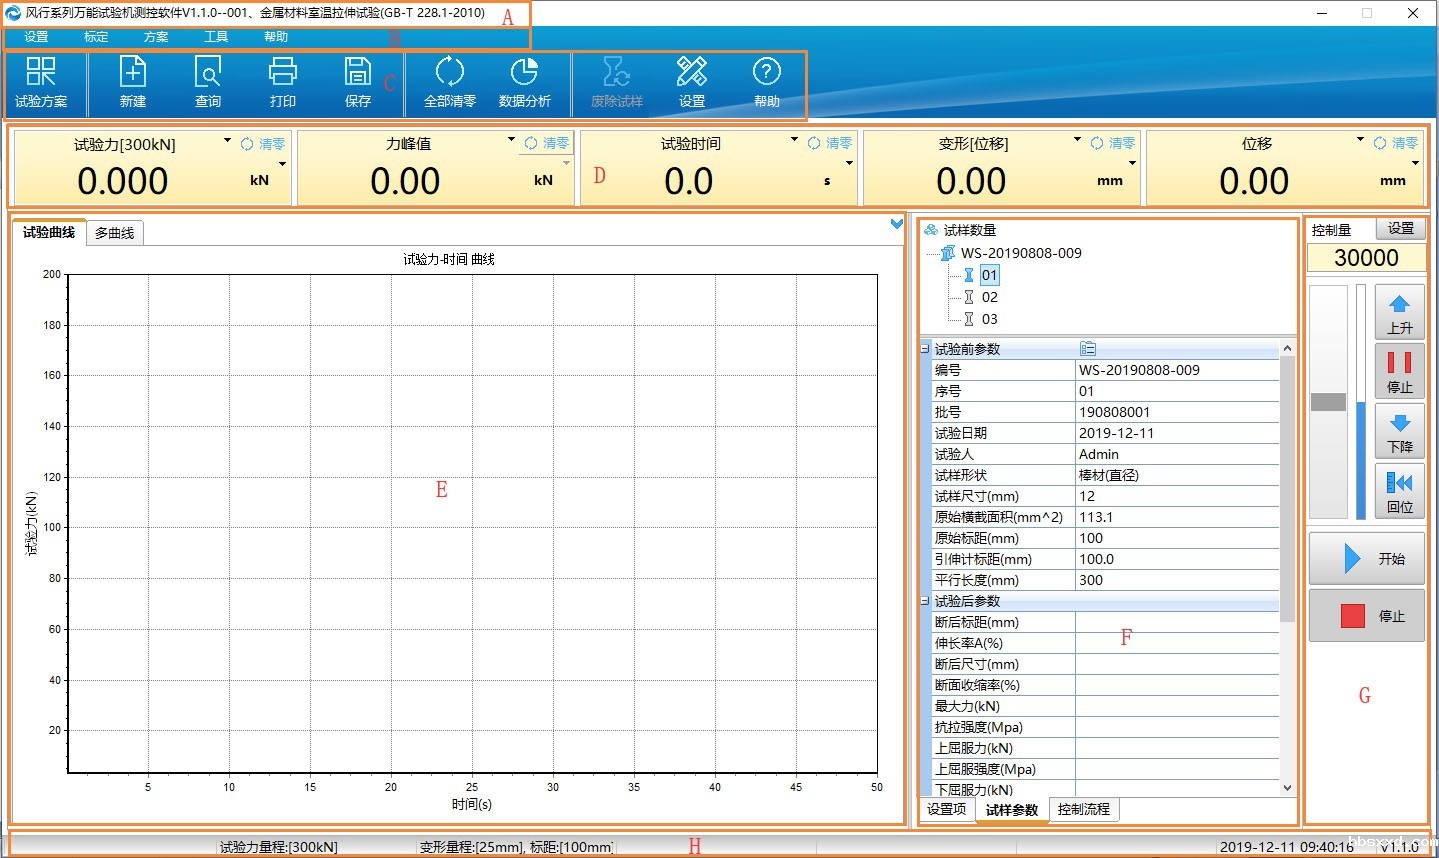Click the 新建 new file icon
The image size is (1439, 858).
(x=133, y=82)
